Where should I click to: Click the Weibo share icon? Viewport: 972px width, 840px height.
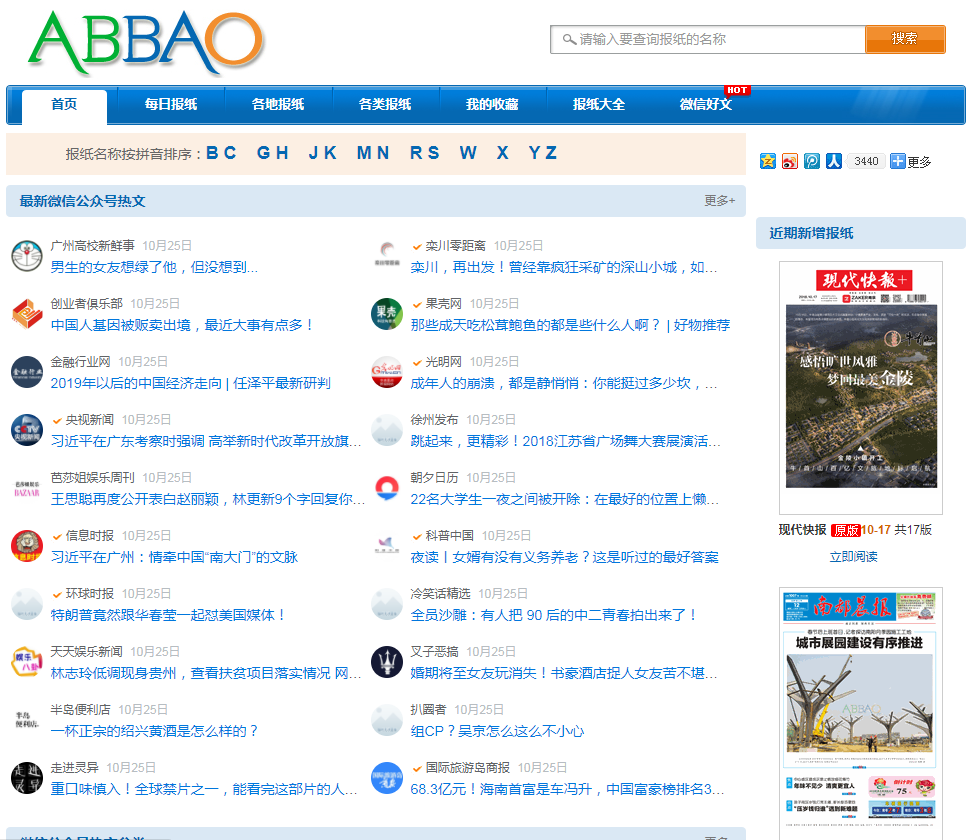tap(790, 162)
